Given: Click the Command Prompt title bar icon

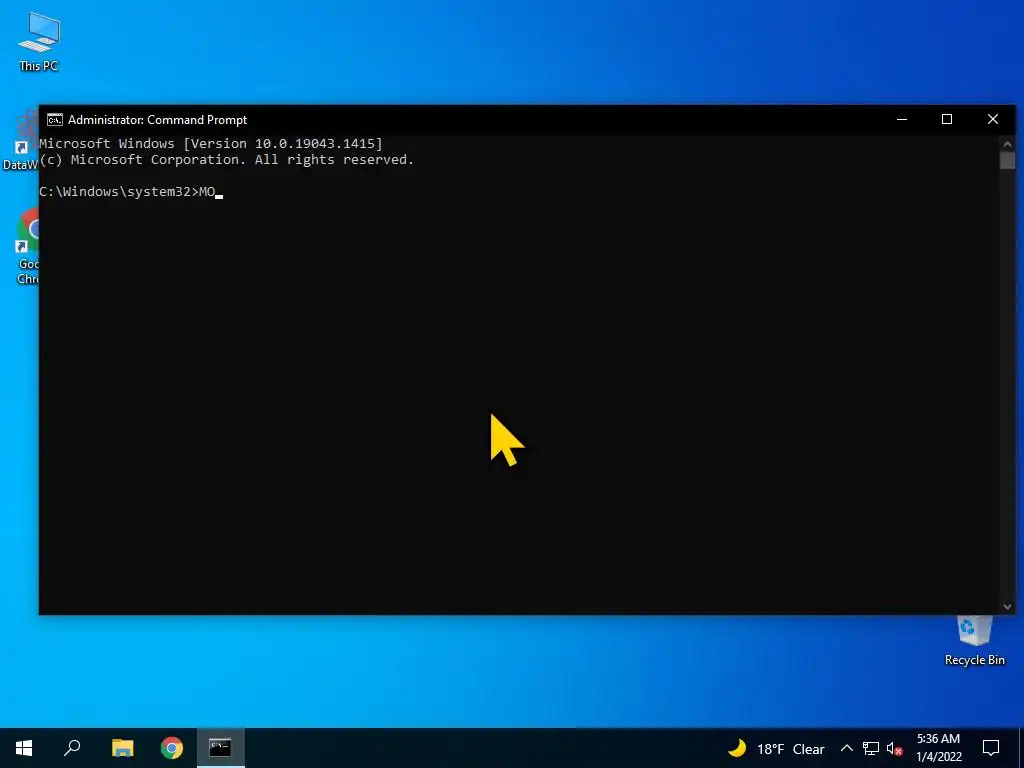Looking at the screenshot, I should (x=55, y=120).
